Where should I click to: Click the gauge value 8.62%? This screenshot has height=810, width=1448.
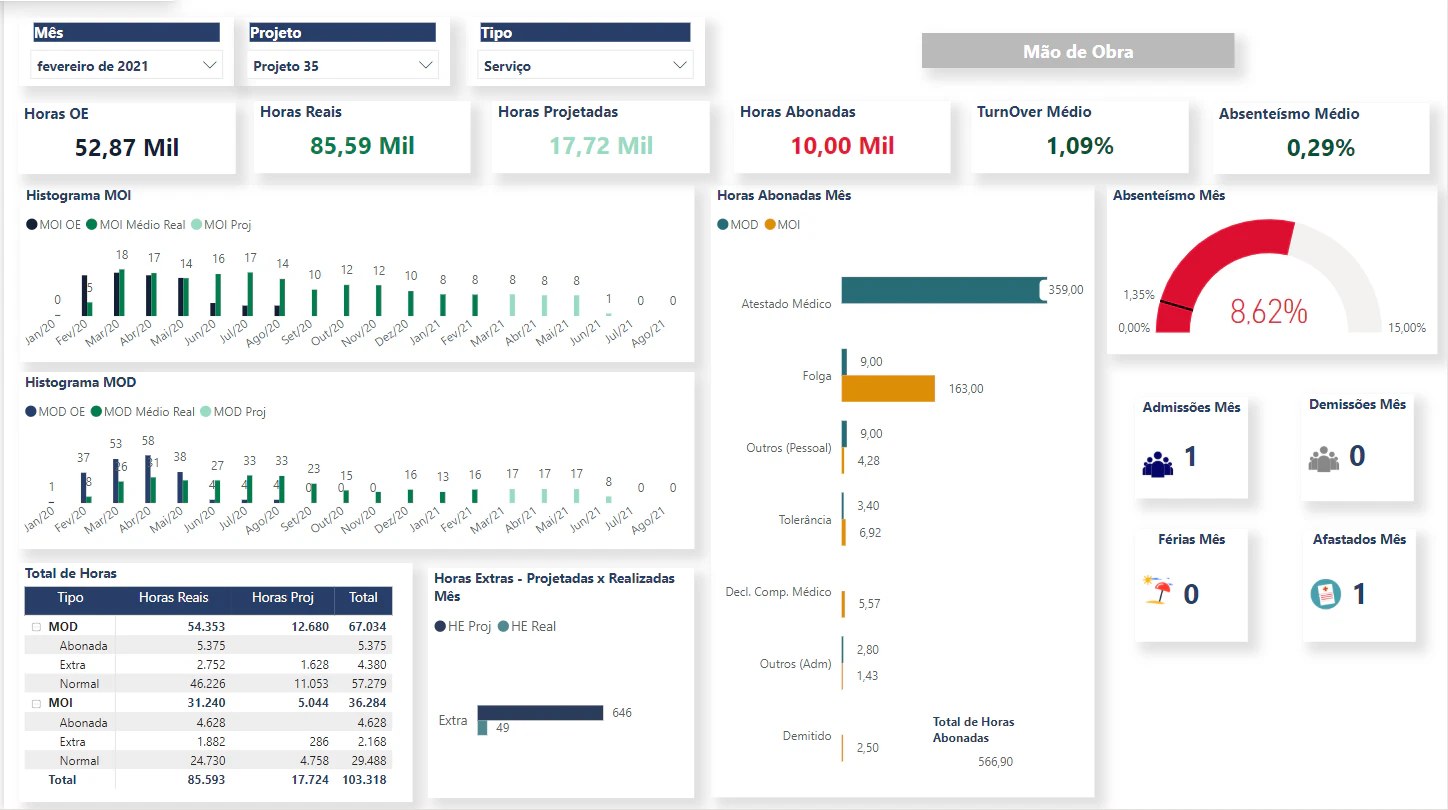click(x=1269, y=312)
